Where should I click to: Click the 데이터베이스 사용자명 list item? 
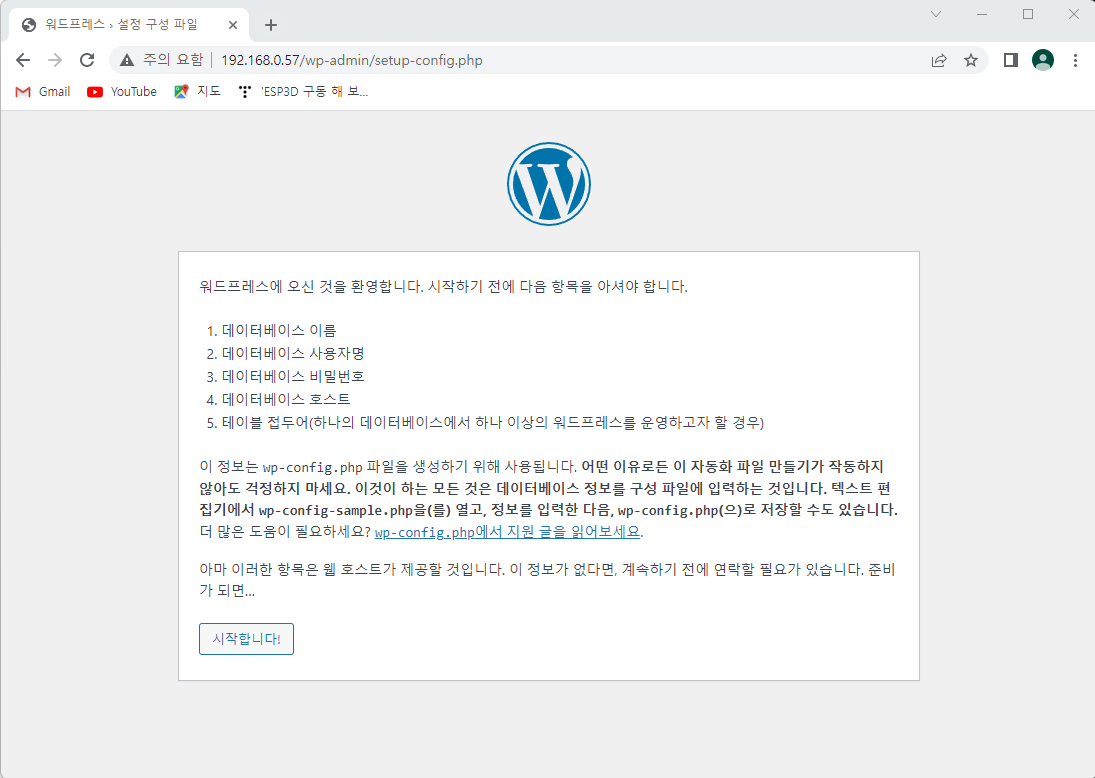(x=293, y=353)
